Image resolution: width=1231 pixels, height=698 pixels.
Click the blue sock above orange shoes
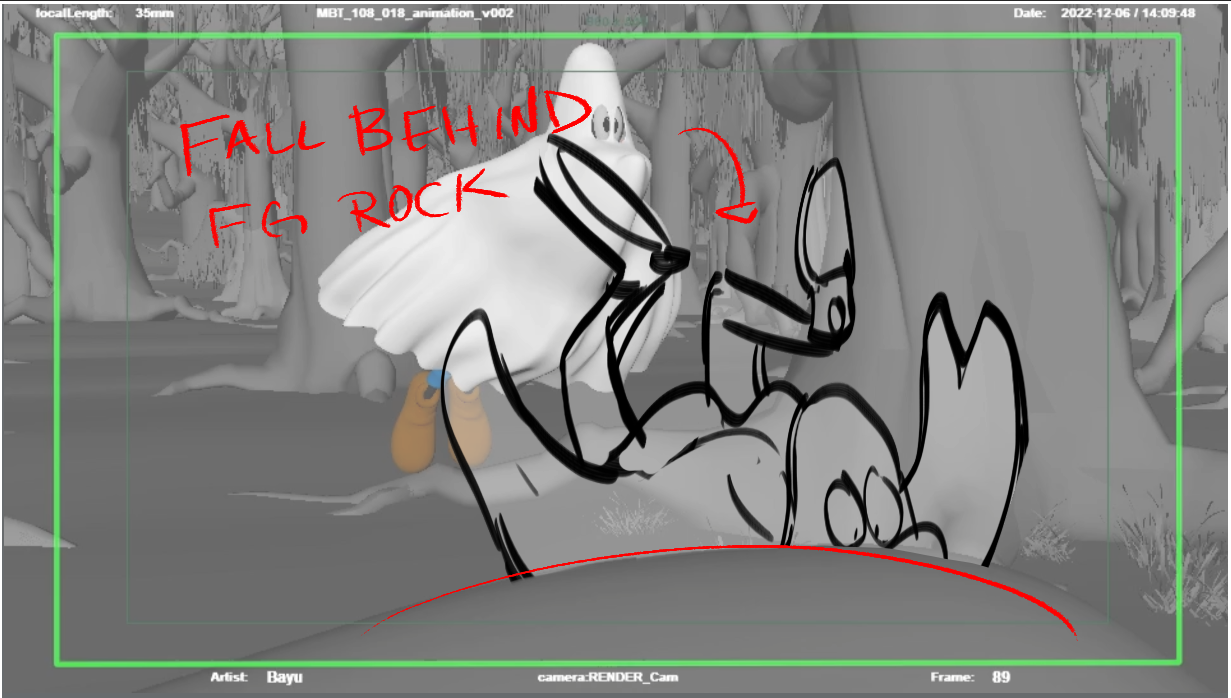[x=437, y=378]
